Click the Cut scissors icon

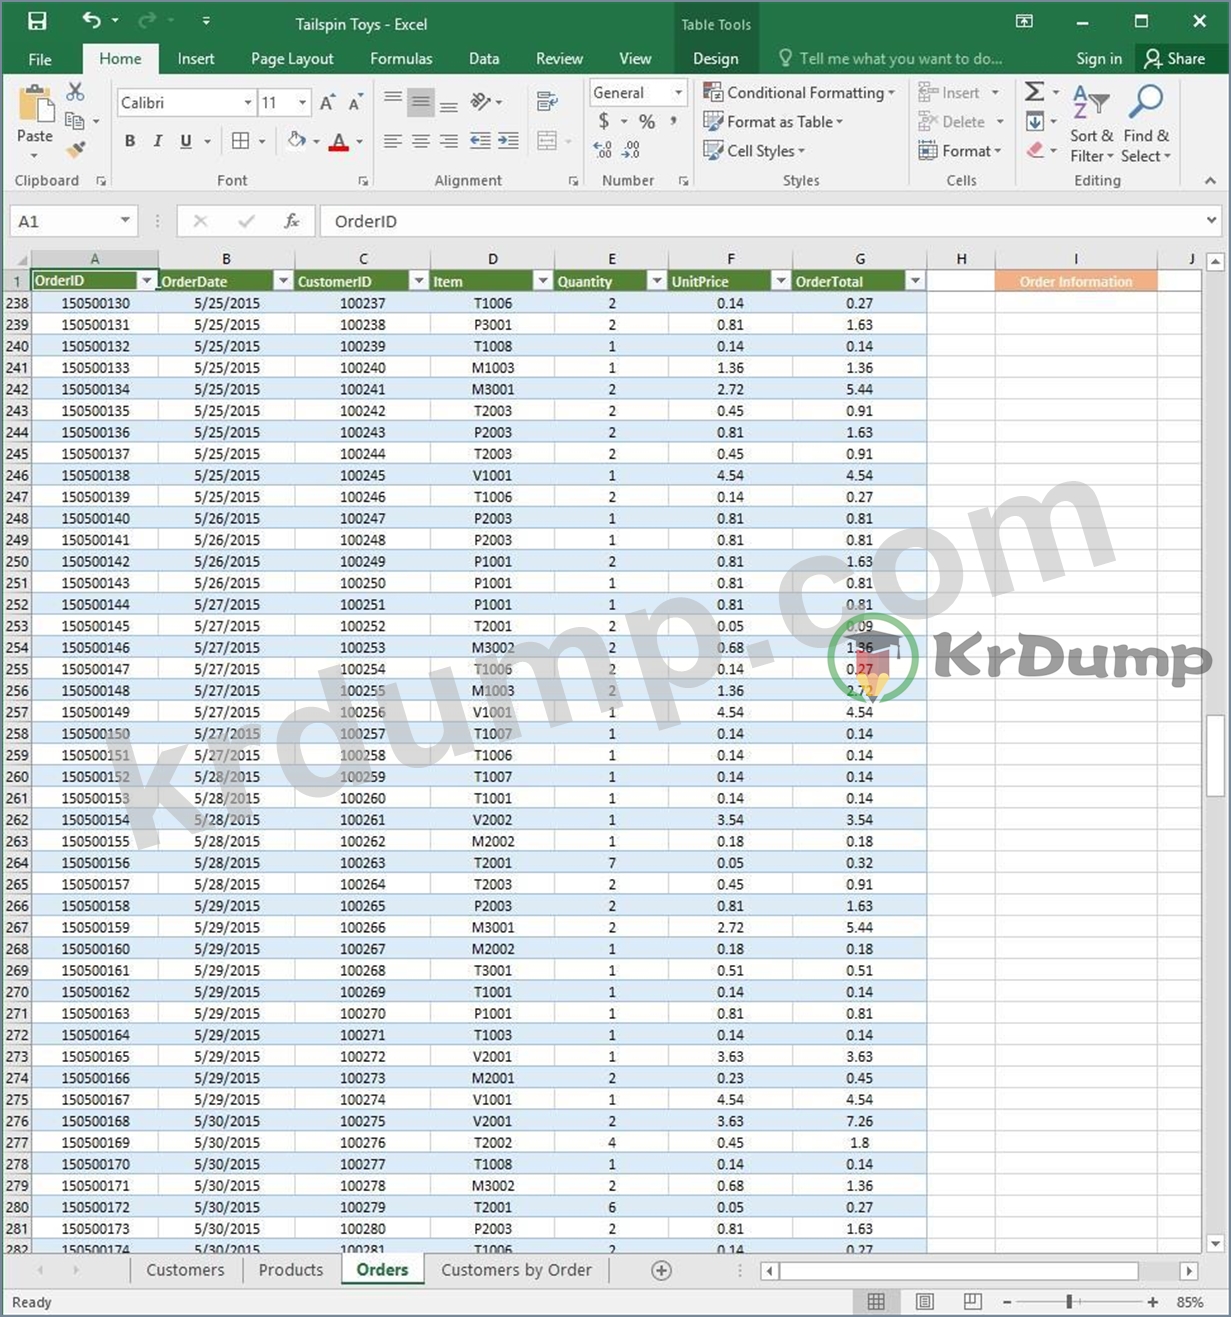tap(75, 92)
